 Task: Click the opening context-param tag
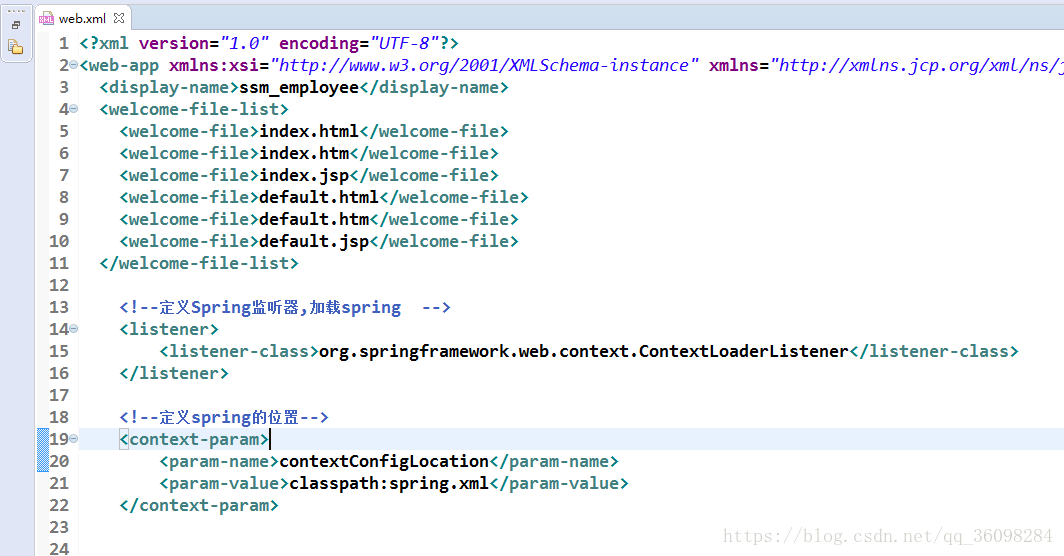tap(194, 439)
